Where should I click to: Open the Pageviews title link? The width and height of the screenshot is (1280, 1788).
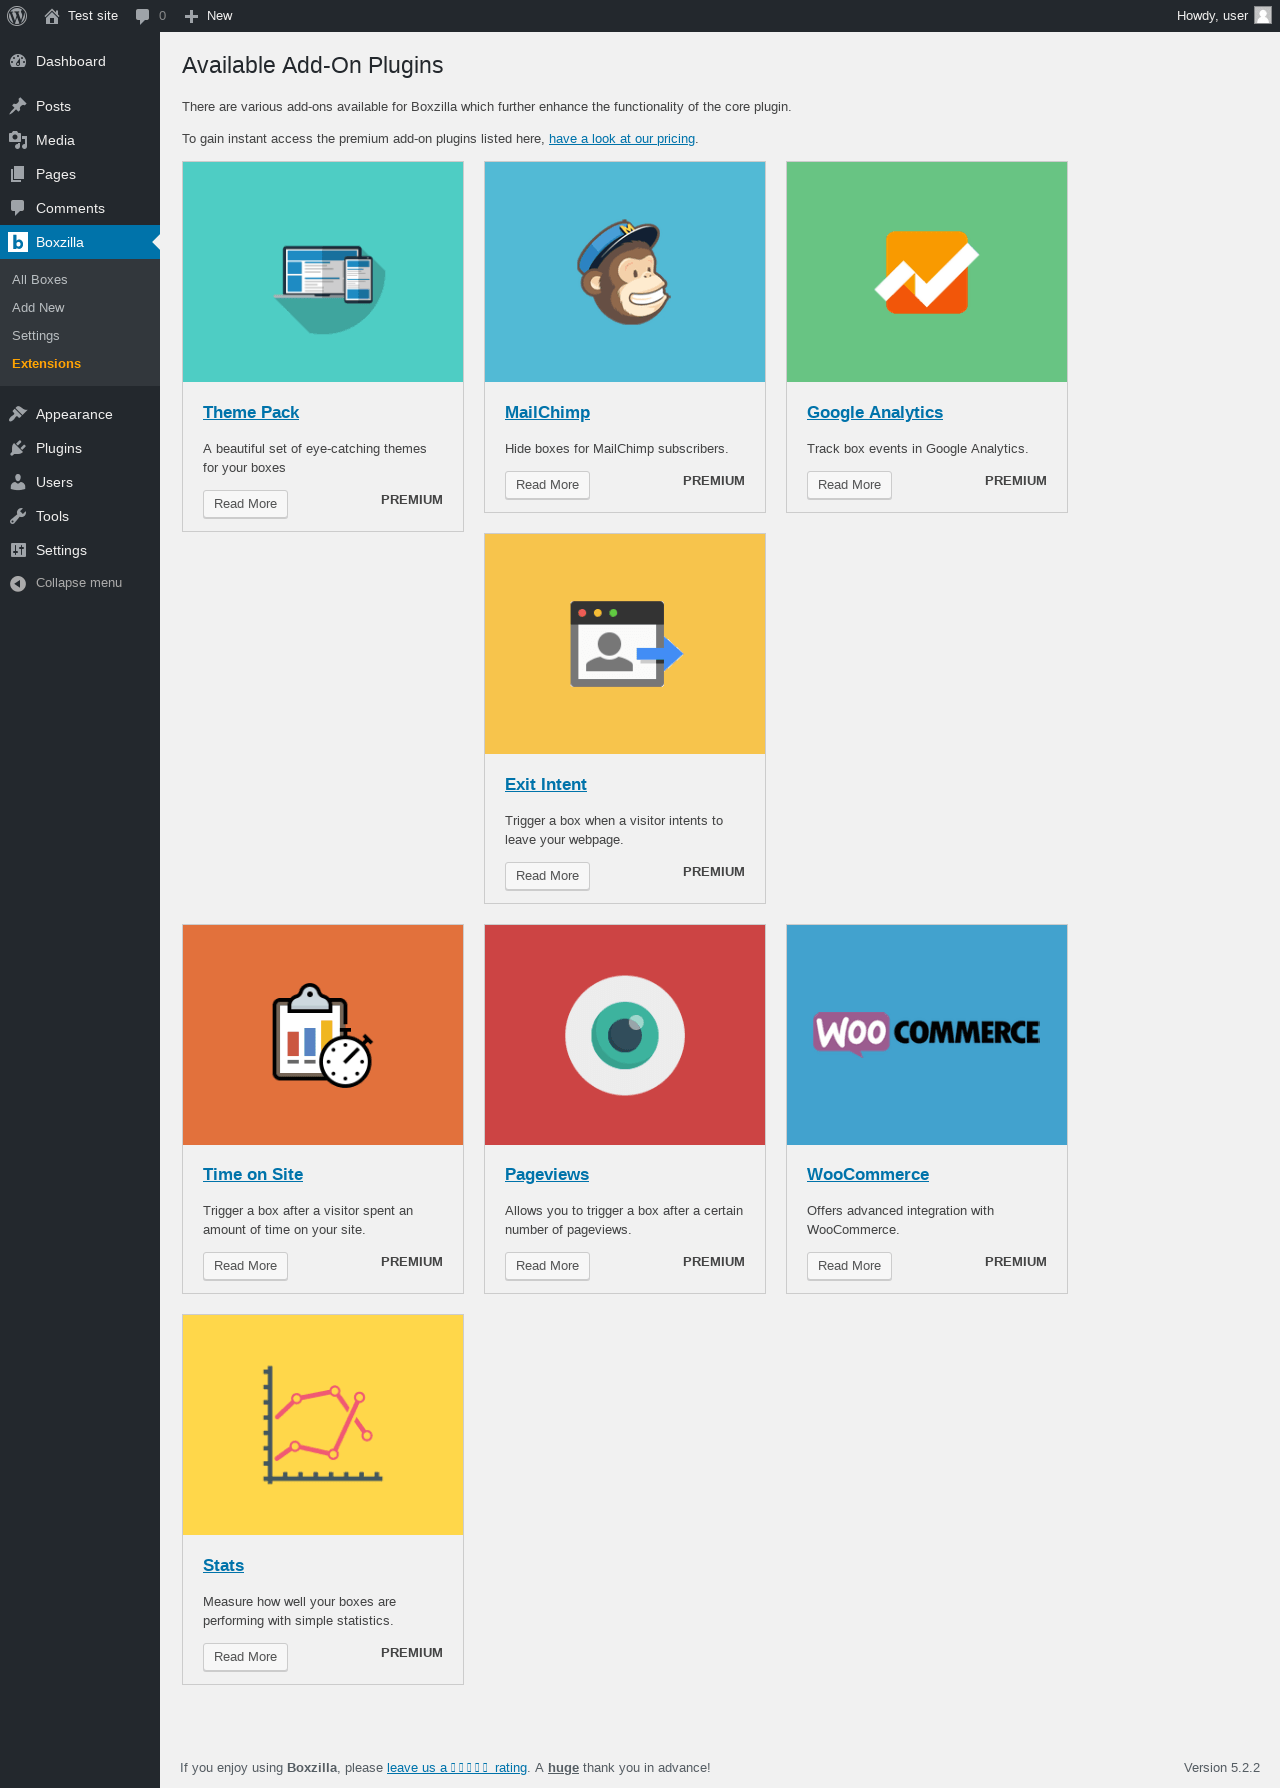(x=547, y=1174)
